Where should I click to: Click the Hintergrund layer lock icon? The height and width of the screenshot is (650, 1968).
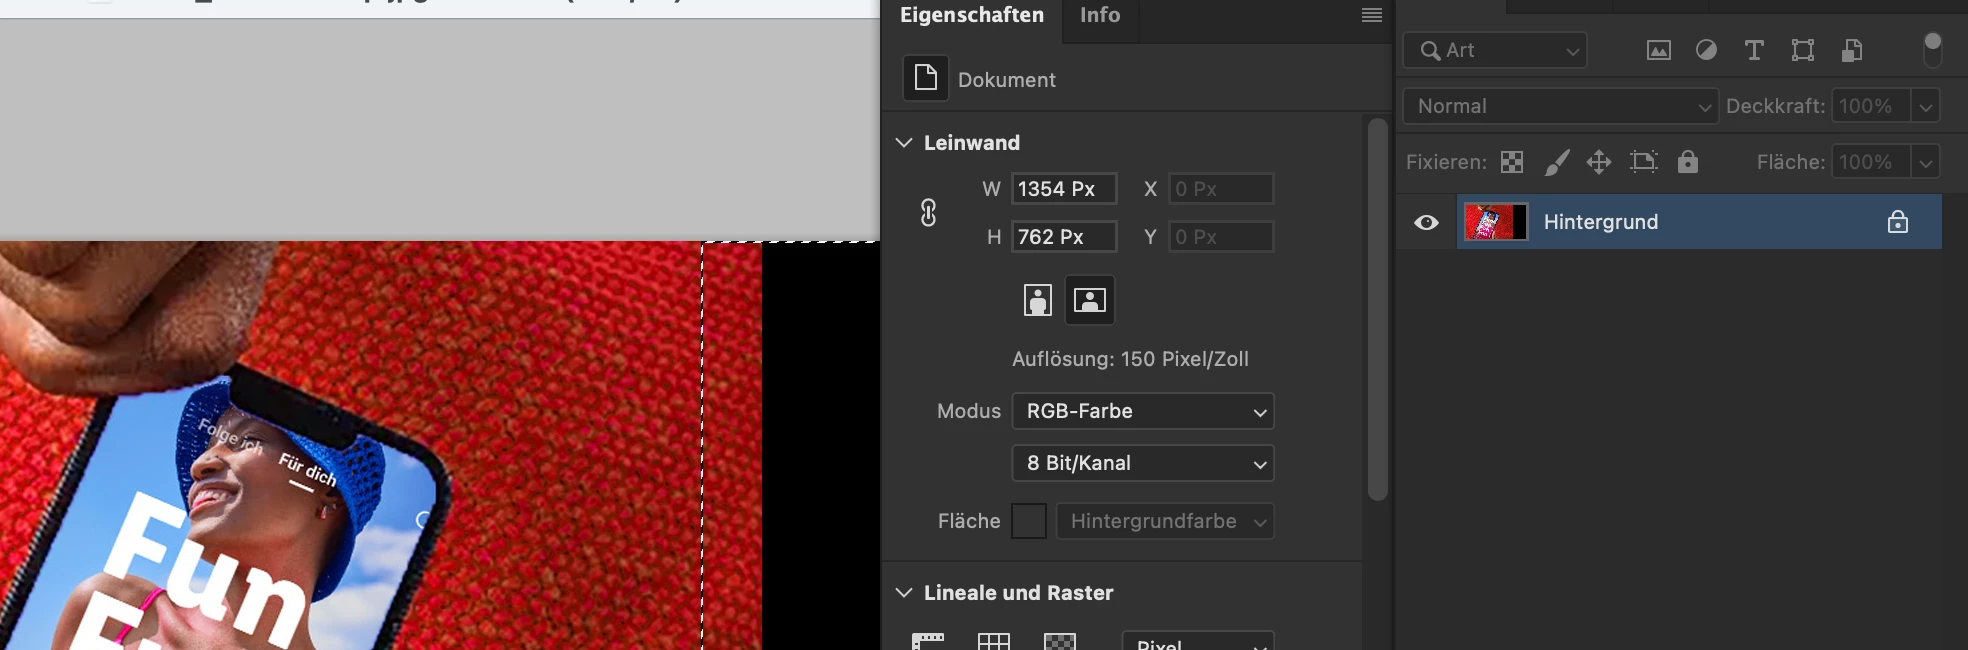[x=1898, y=222]
